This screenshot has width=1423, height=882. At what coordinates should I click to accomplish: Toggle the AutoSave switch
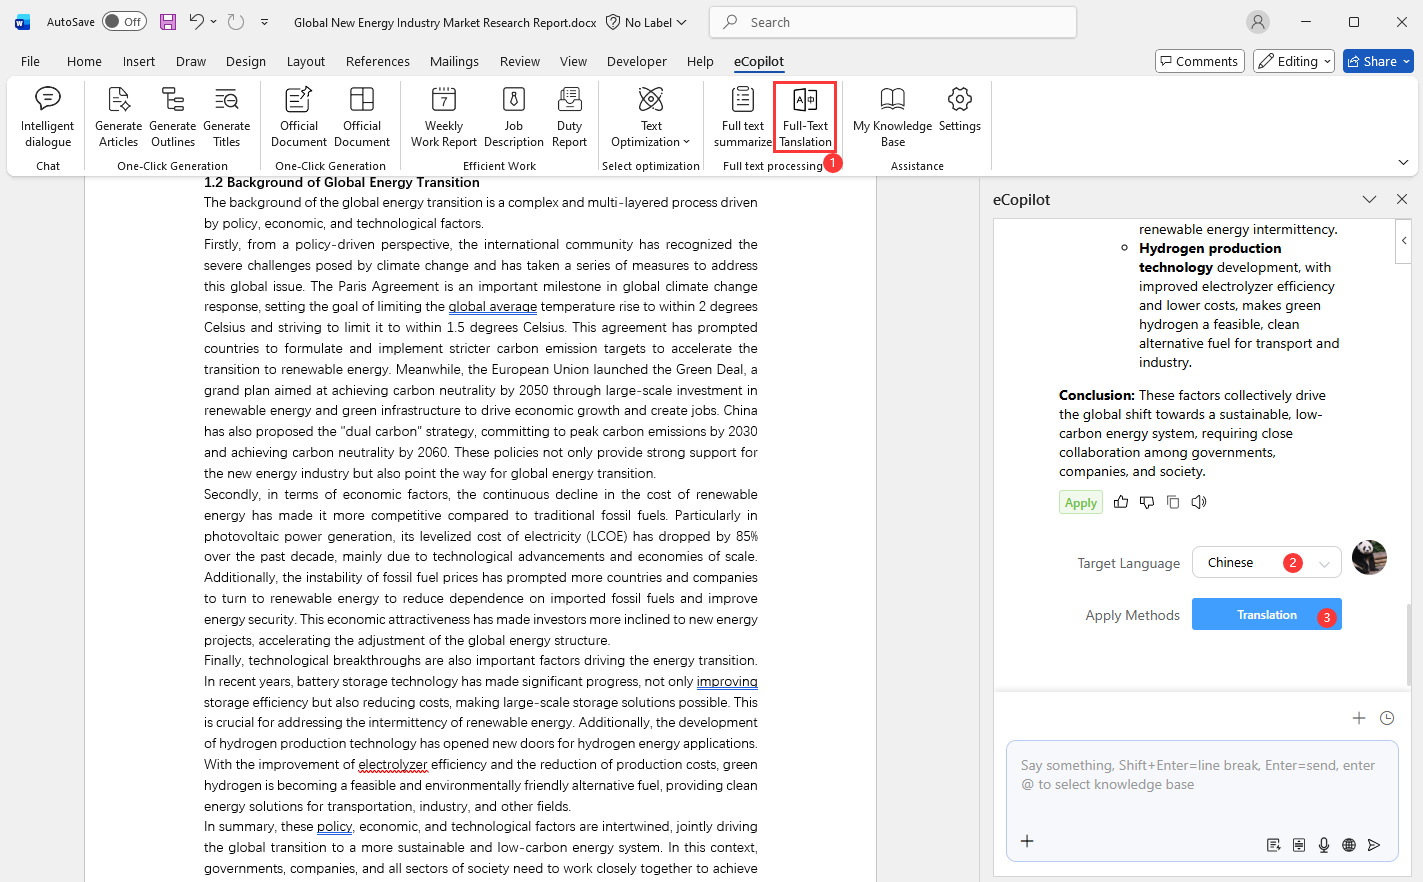124,22
